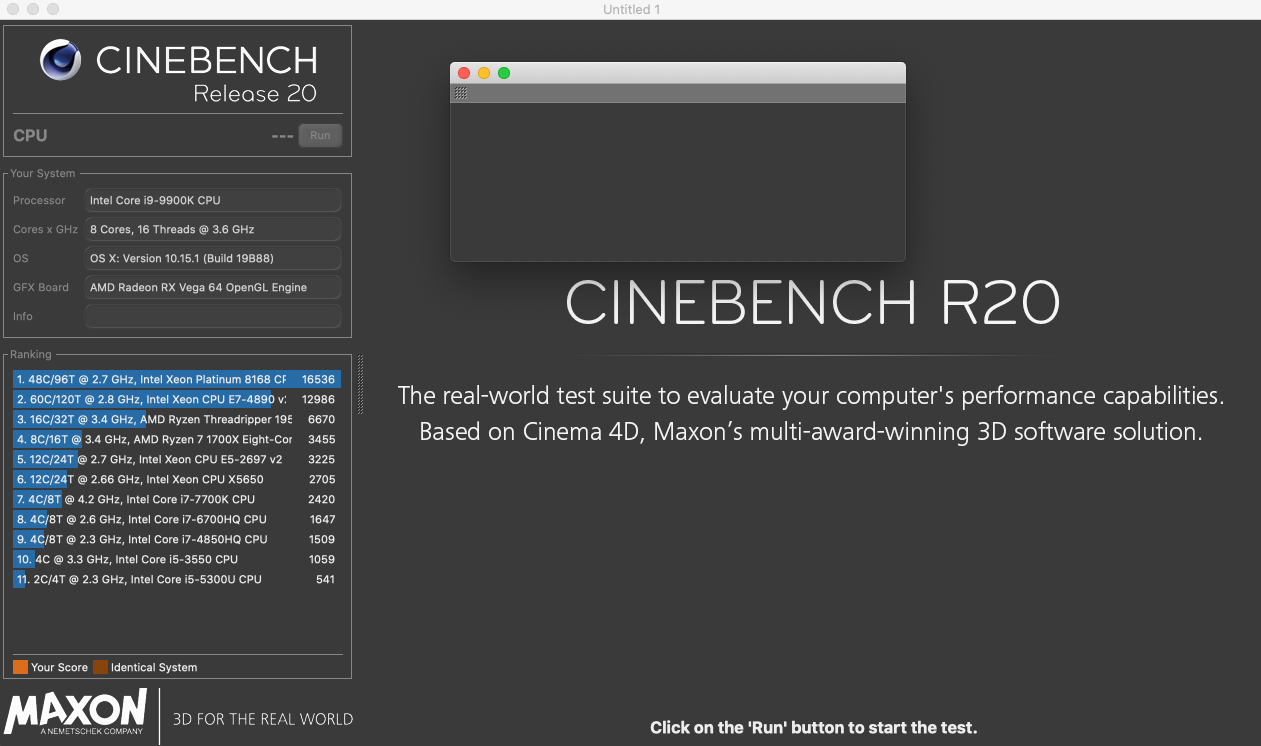Click the panel splitter grip handle

(x=360, y=385)
